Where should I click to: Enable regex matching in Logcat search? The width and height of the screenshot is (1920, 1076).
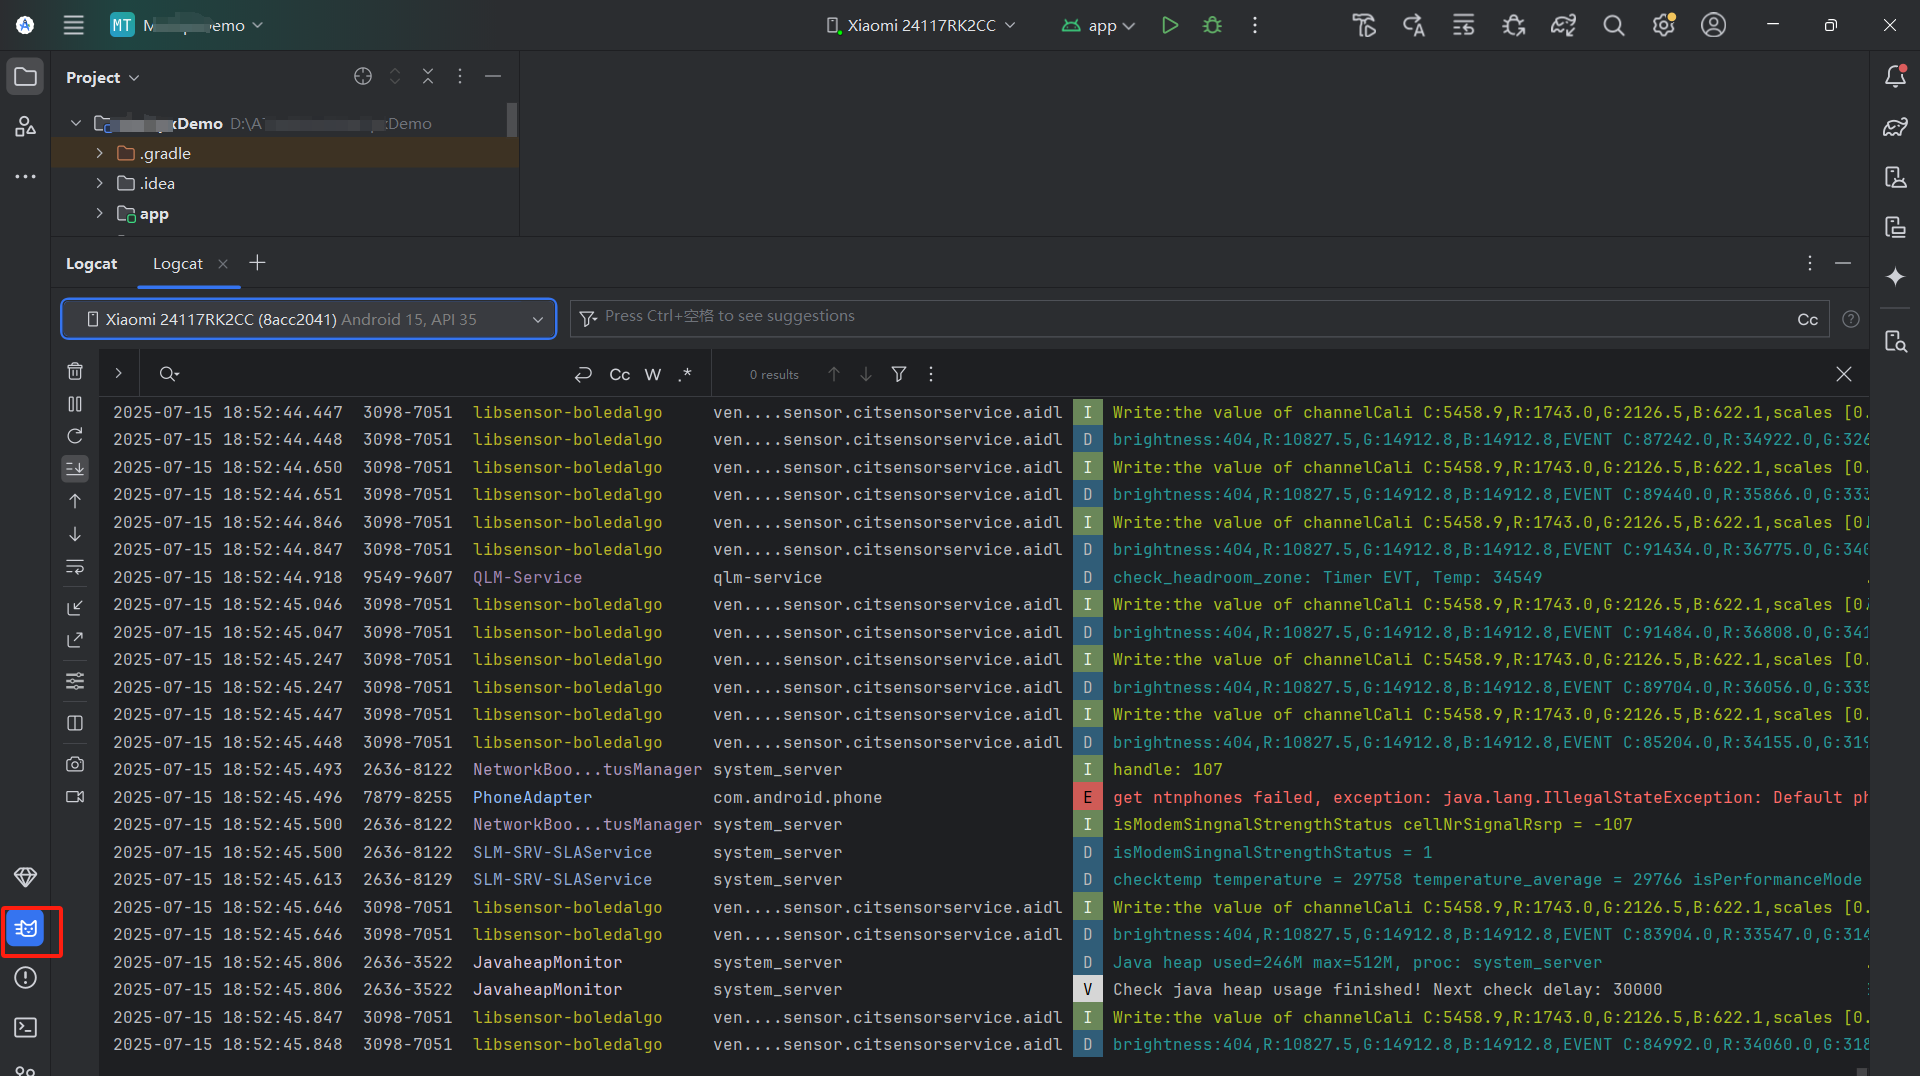point(685,374)
